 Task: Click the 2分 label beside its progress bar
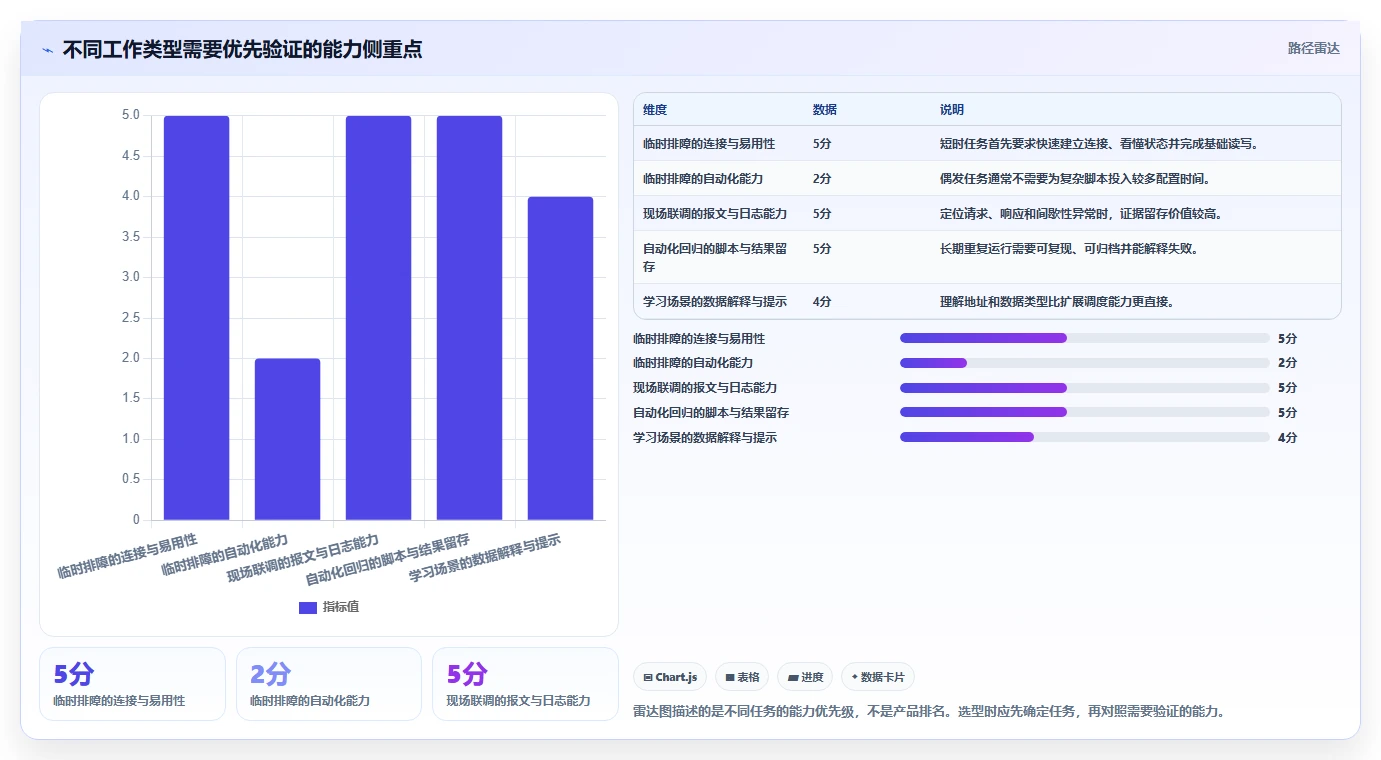[1287, 363]
